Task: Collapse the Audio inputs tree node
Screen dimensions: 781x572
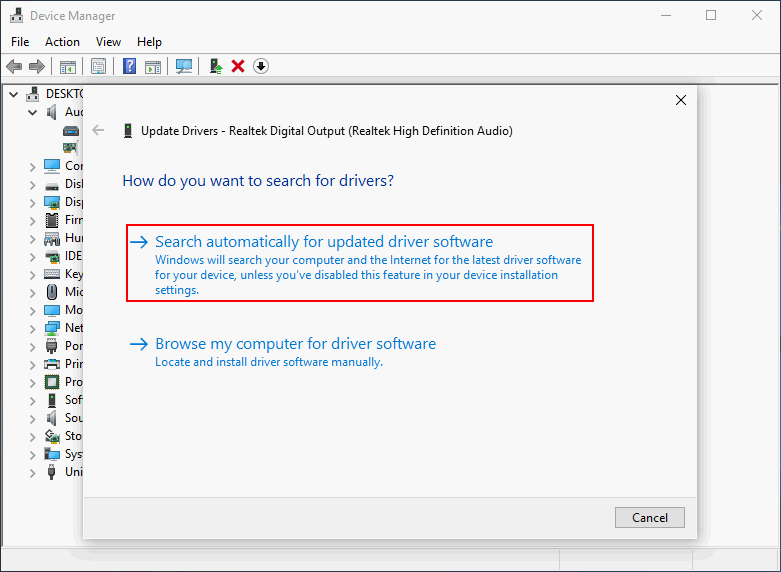Action: 32,113
